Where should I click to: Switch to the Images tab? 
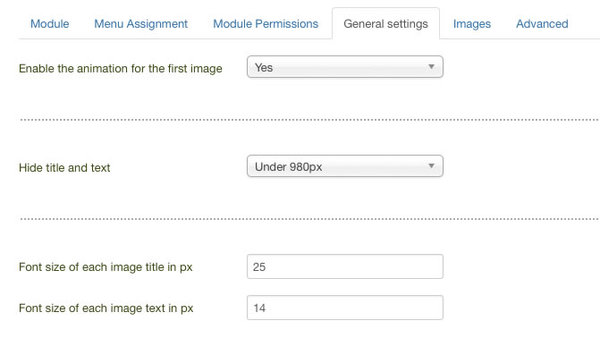tap(472, 24)
